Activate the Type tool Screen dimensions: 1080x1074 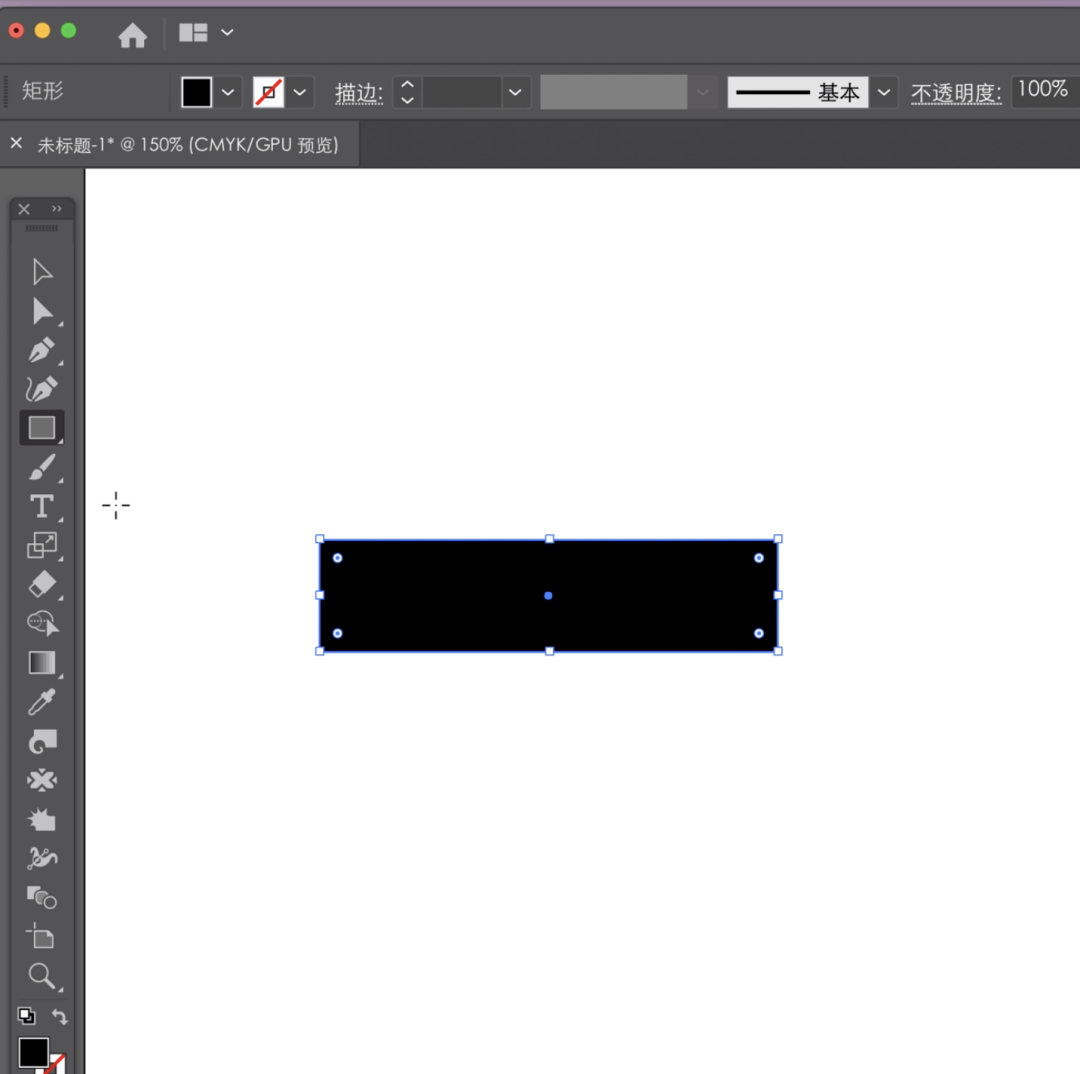pos(41,506)
